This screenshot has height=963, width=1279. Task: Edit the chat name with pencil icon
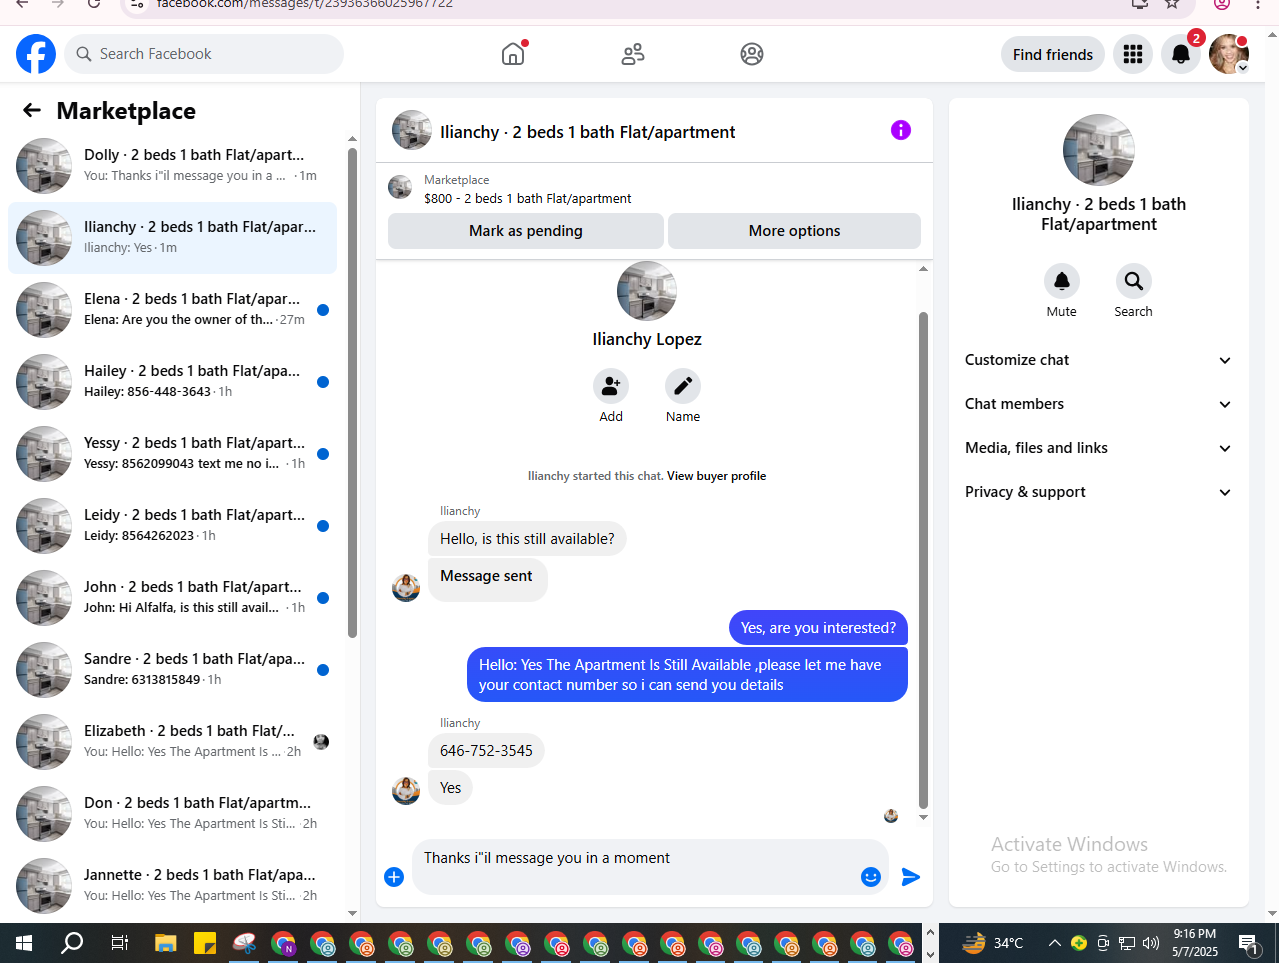[683, 386]
